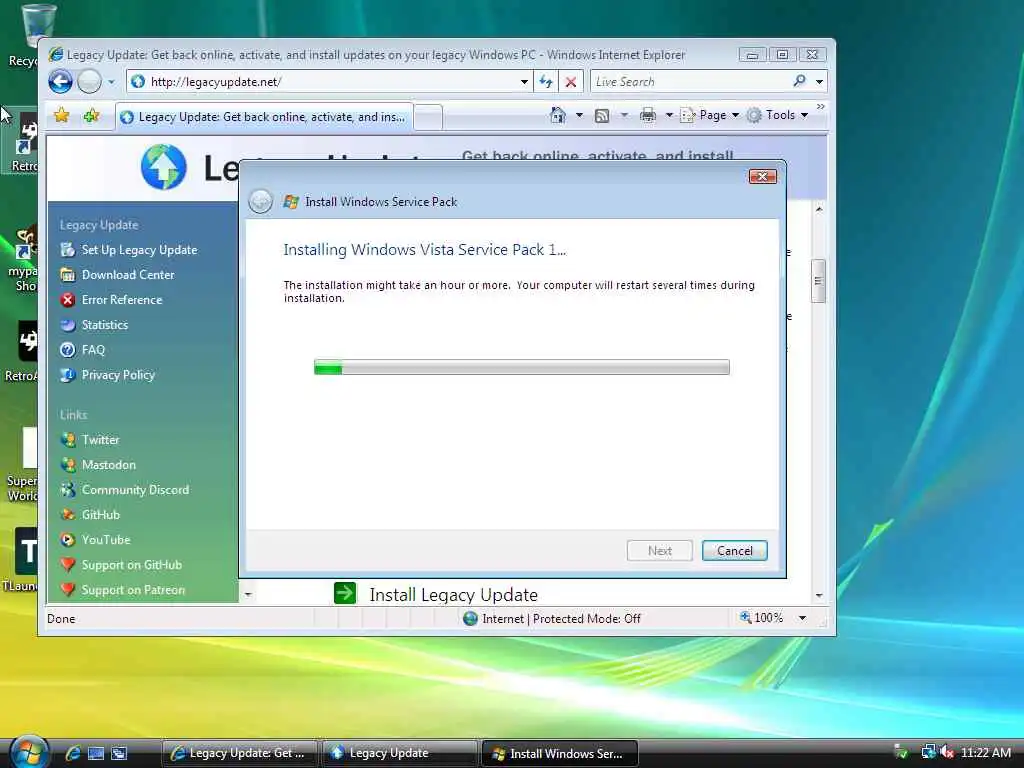Open the Privacy Policy link
Screen dimensions: 1024x768
pyautogui.click(x=118, y=375)
